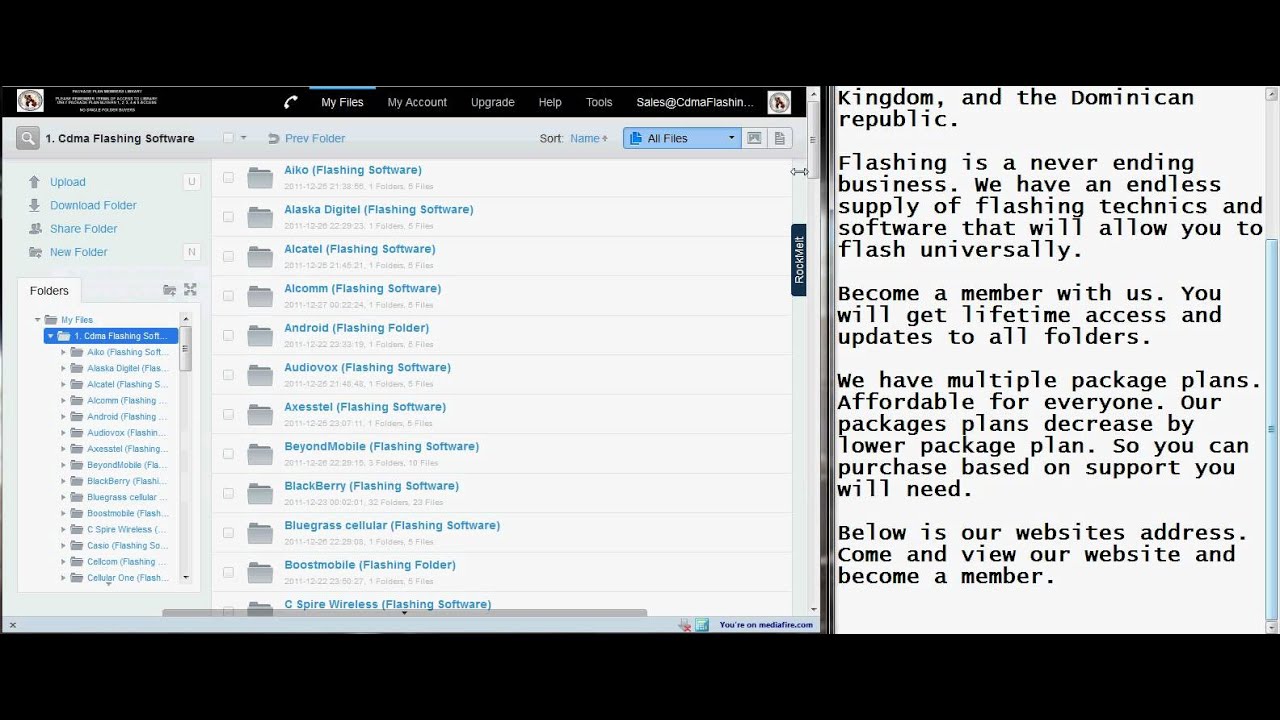Open the Upgrade menu item

coord(493,102)
